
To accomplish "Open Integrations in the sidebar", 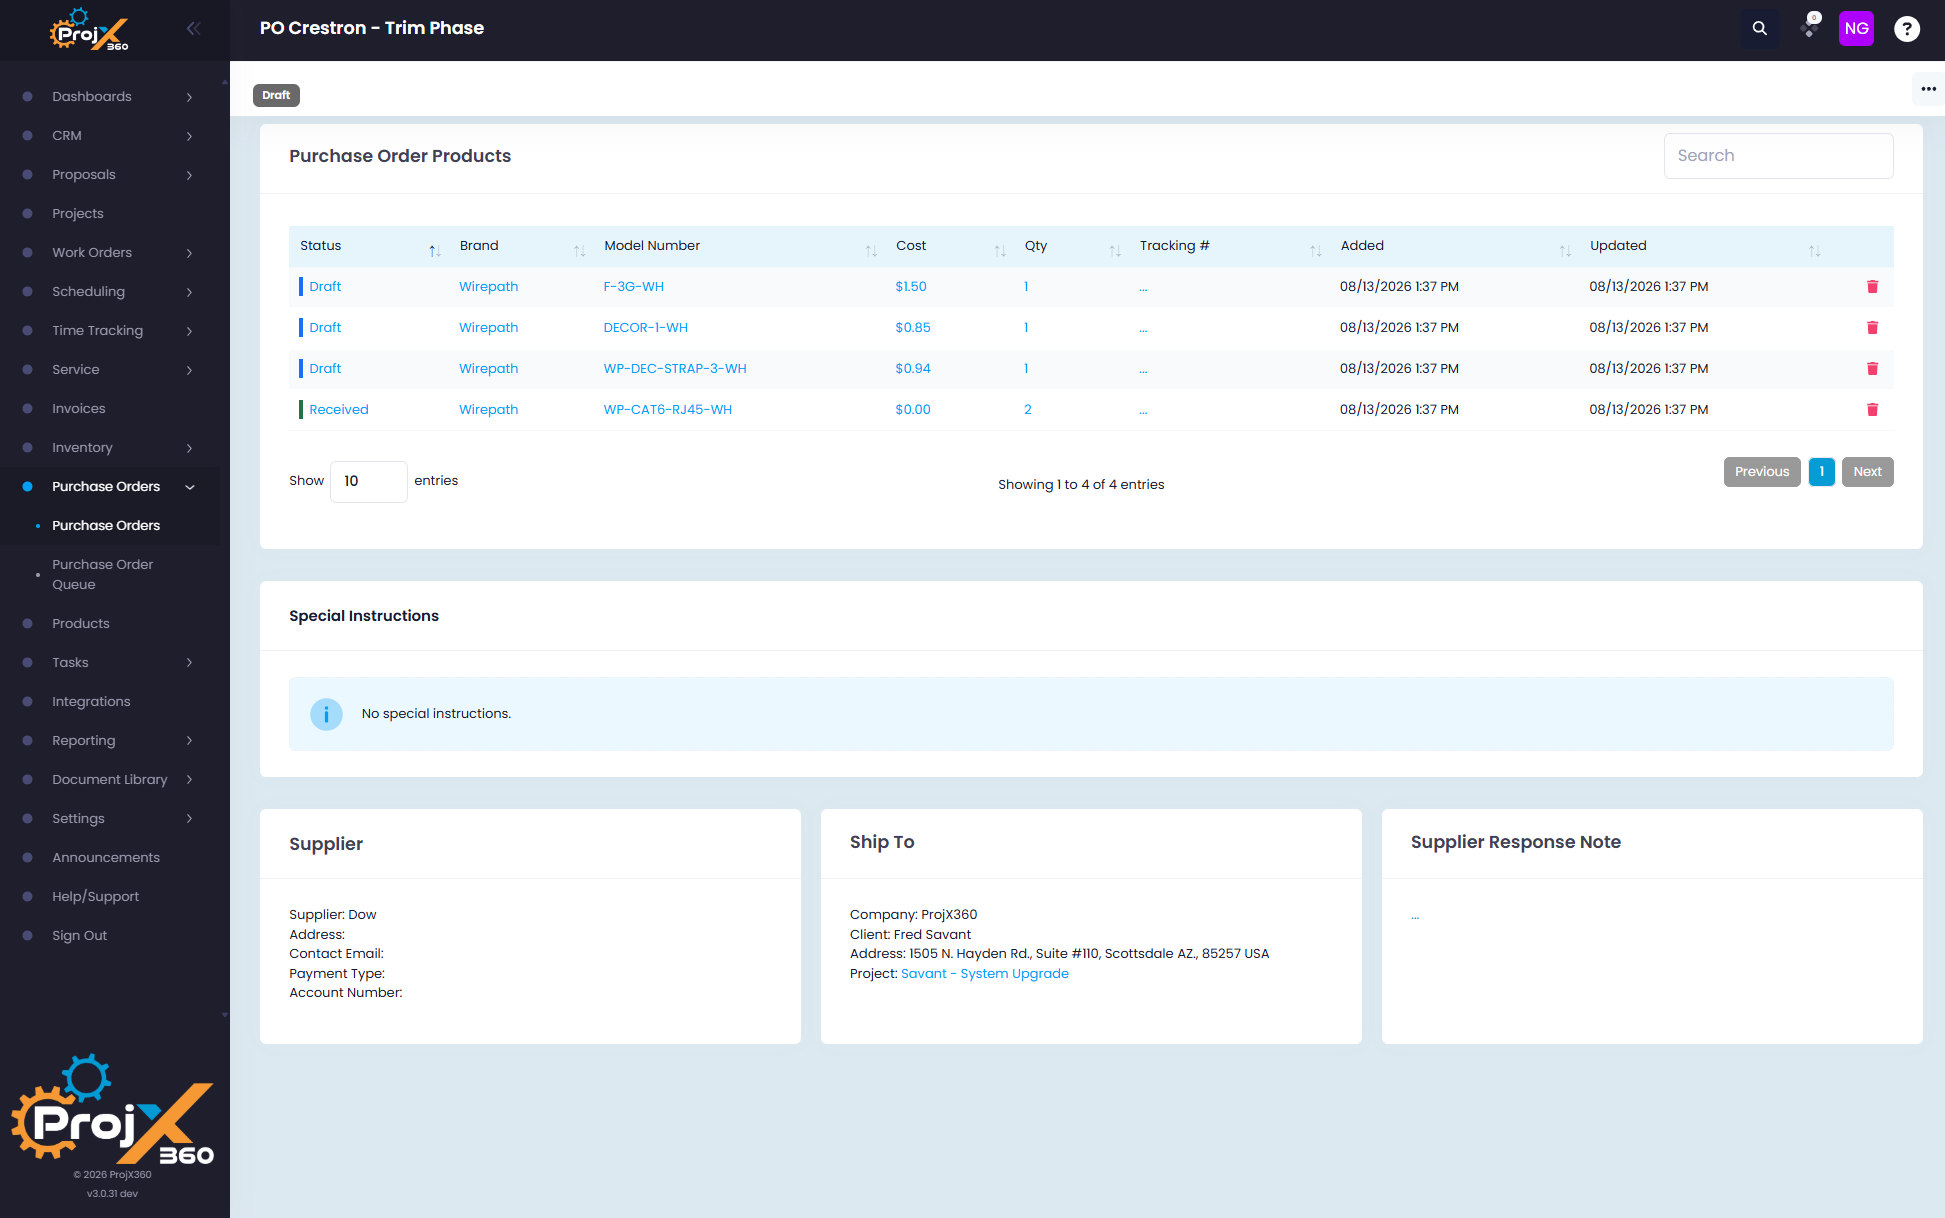I will click(91, 702).
